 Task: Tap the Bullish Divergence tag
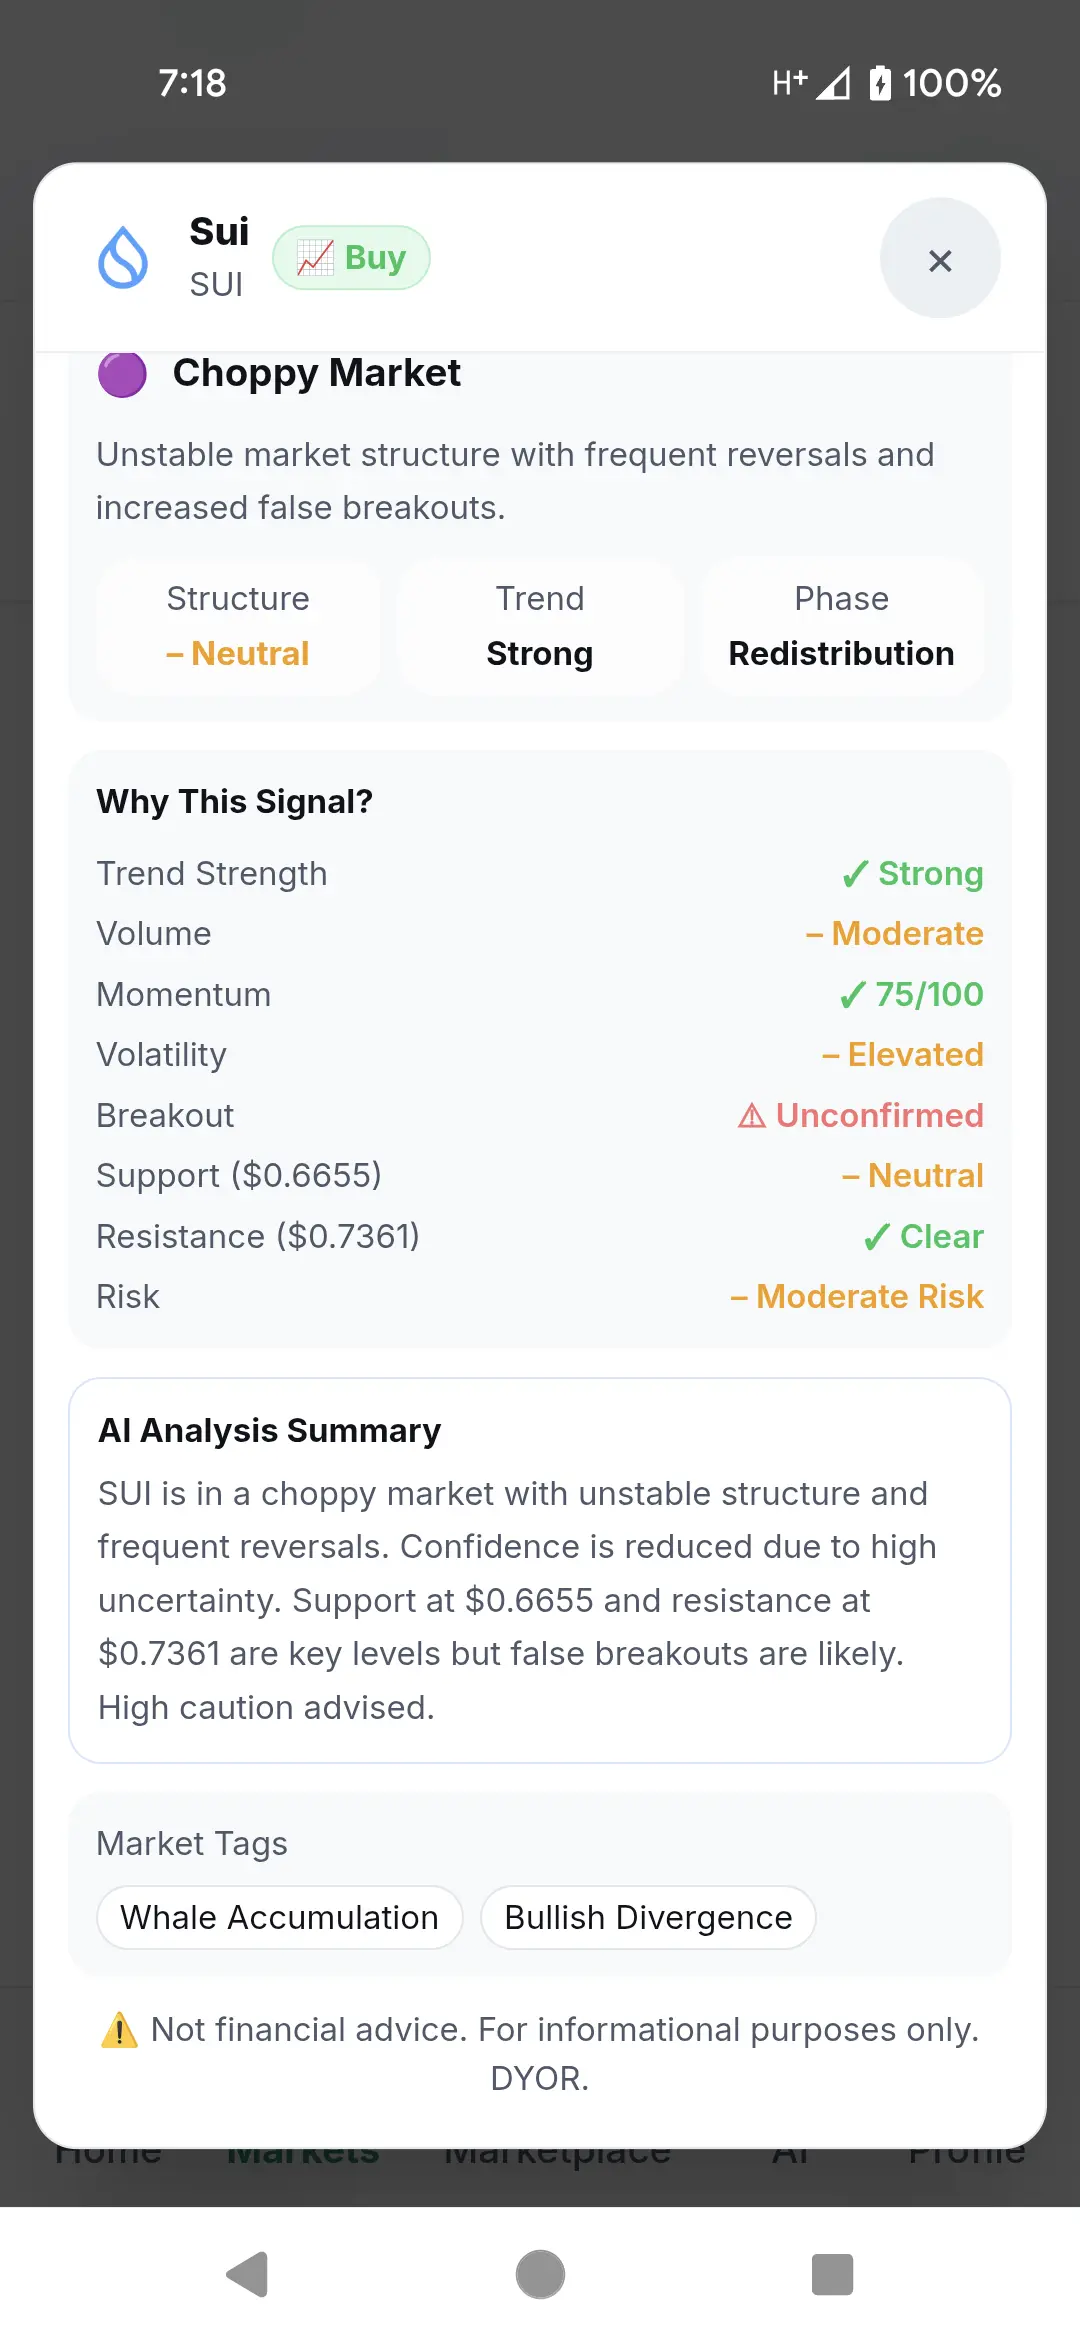click(x=648, y=1917)
